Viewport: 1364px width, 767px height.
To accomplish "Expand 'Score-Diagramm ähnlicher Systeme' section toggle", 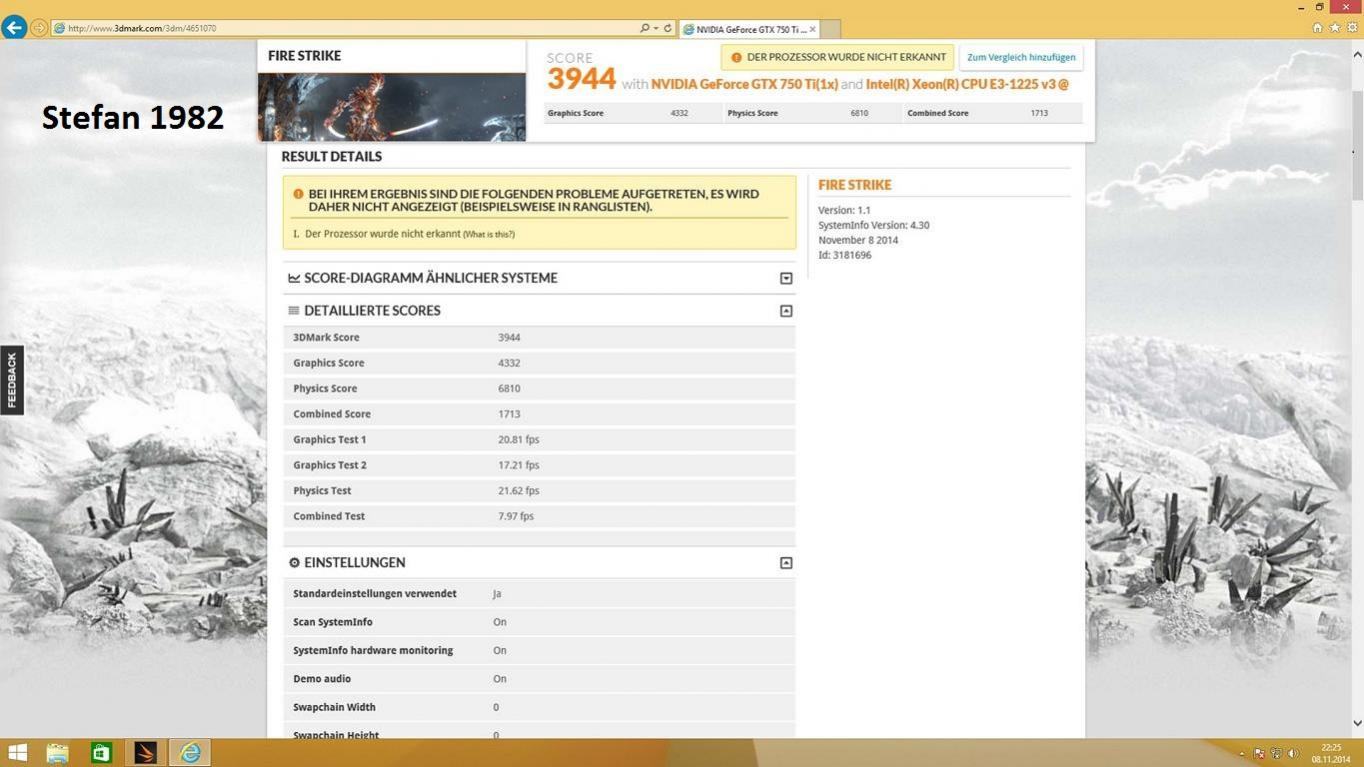I will click(x=786, y=278).
